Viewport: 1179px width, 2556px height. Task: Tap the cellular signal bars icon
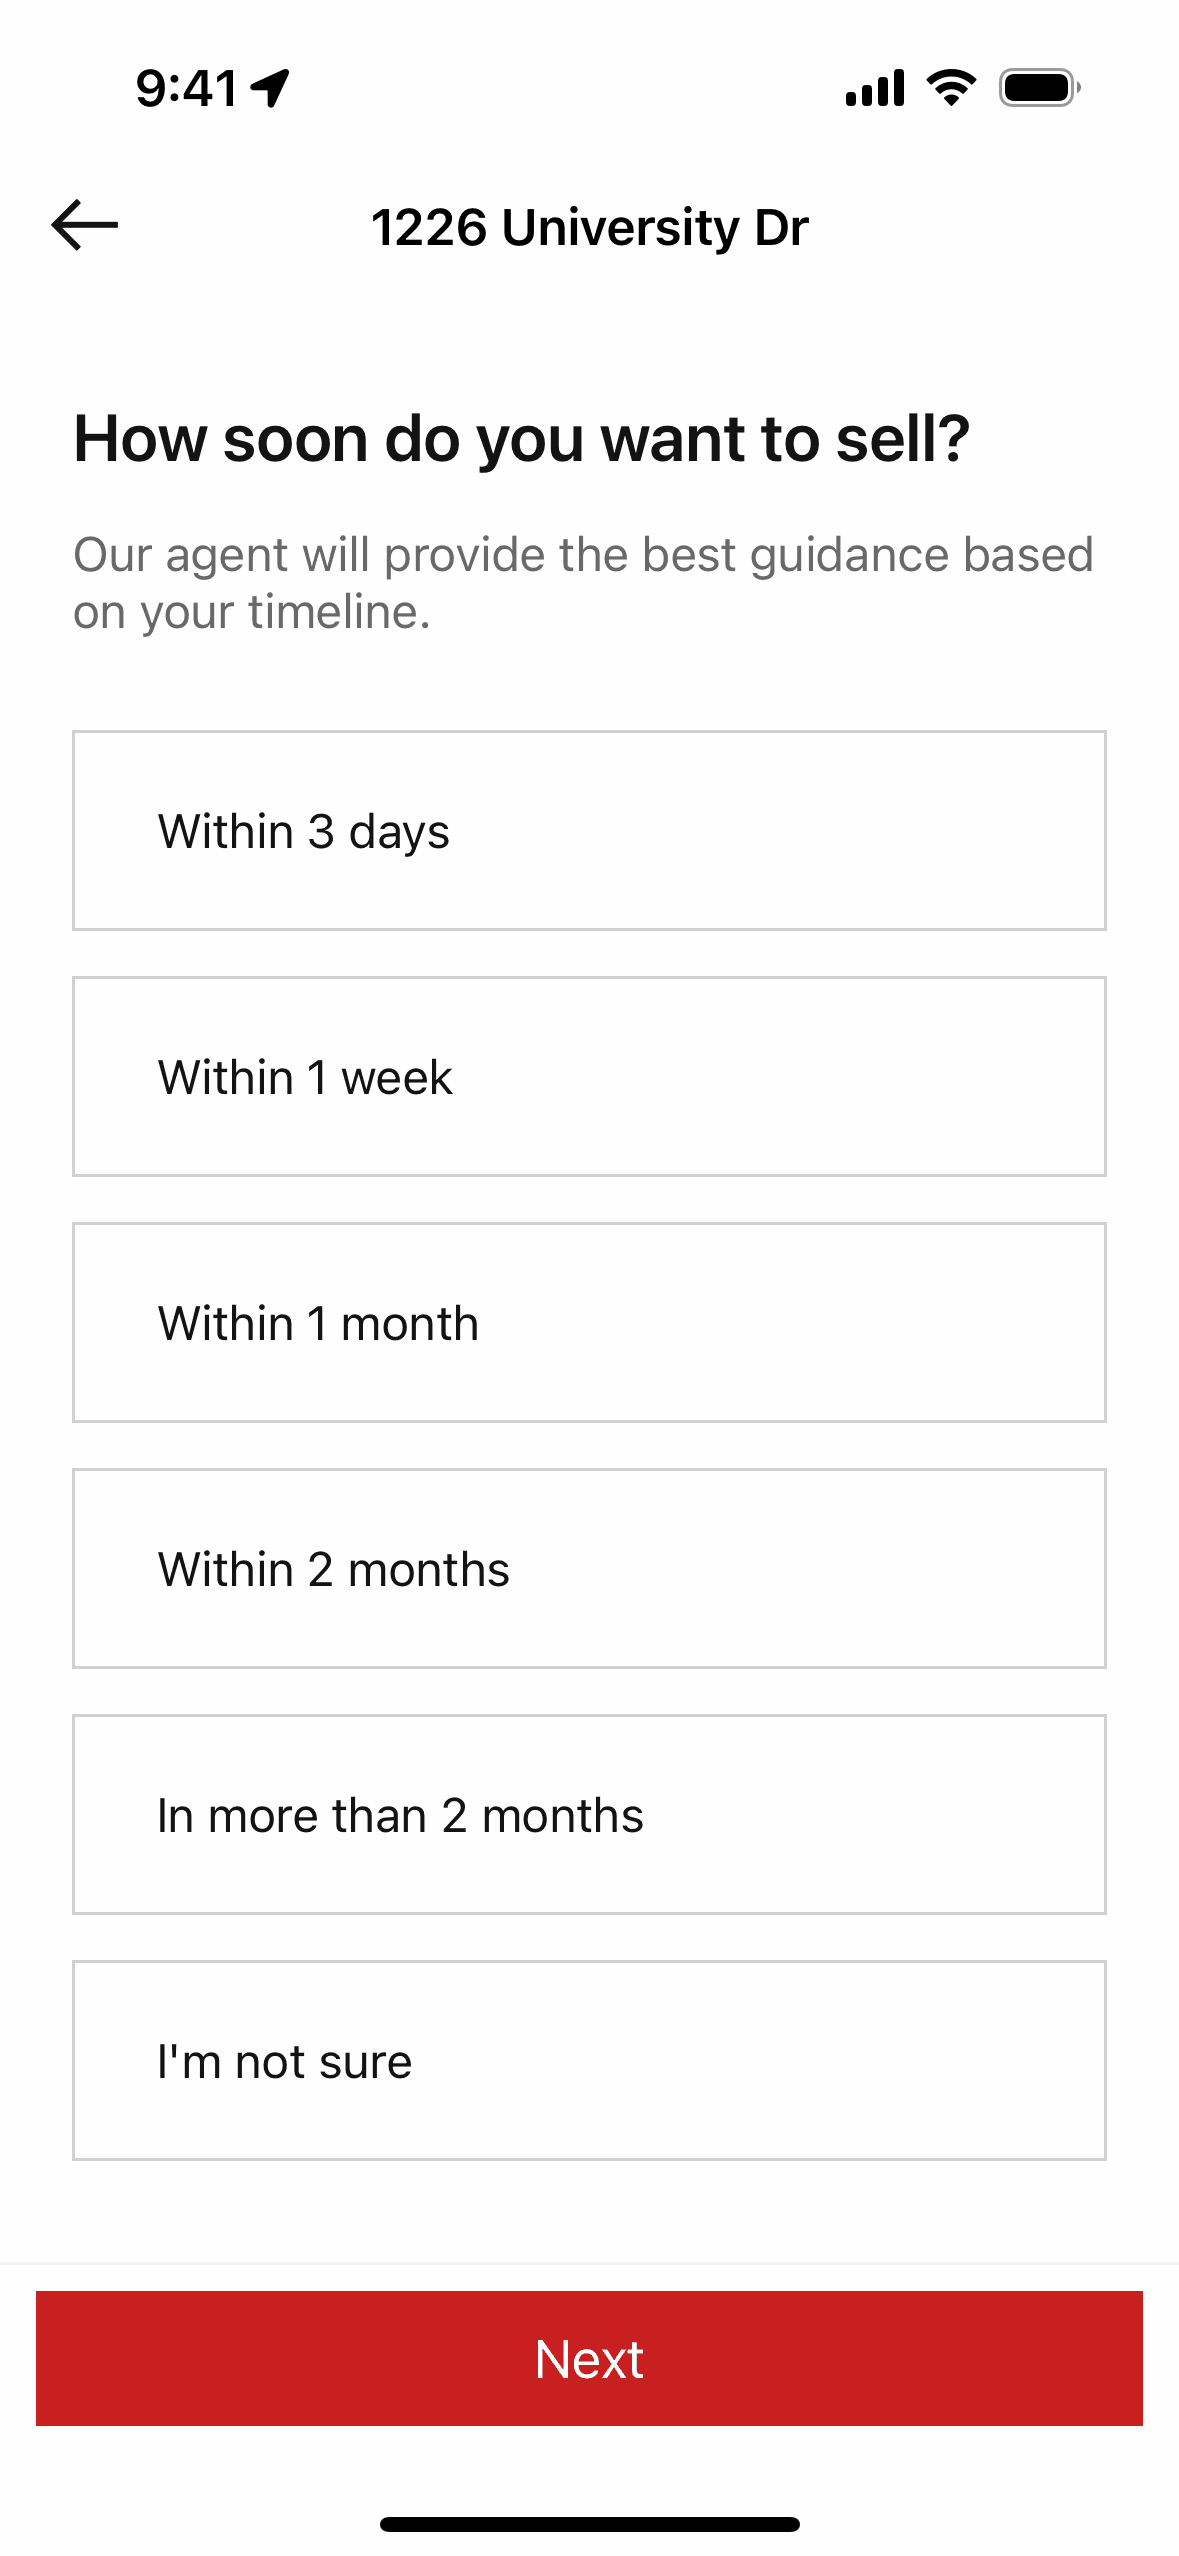tap(875, 88)
